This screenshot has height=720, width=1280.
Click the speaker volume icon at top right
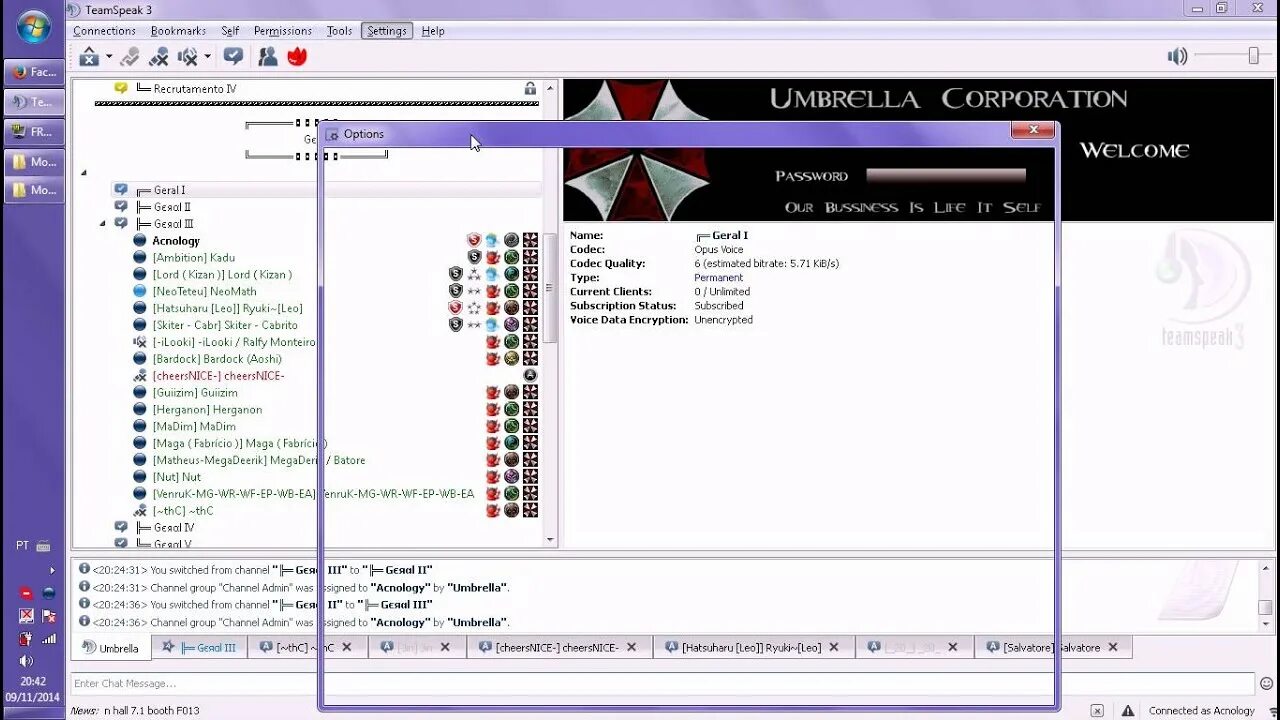click(1178, 57)
